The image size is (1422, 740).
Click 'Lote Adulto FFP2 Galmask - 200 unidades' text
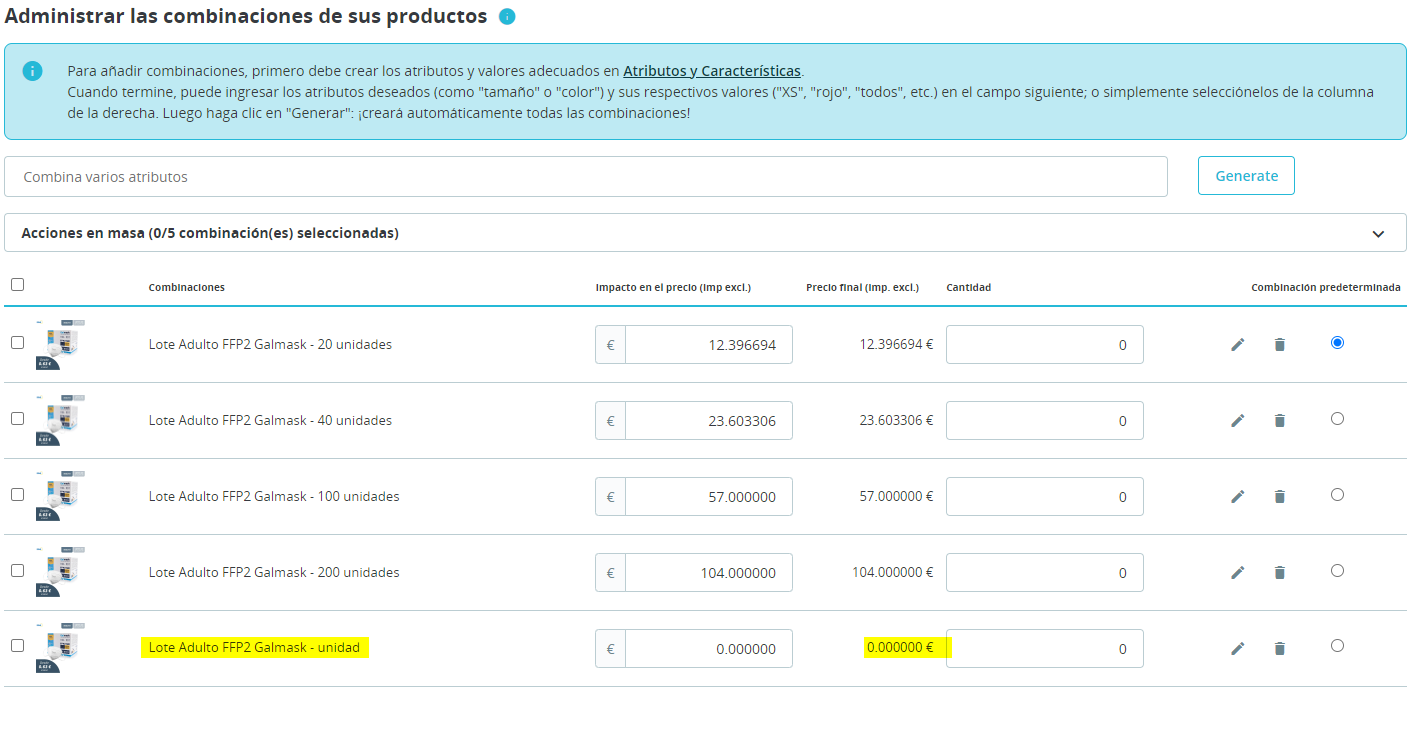coord(274,572)
